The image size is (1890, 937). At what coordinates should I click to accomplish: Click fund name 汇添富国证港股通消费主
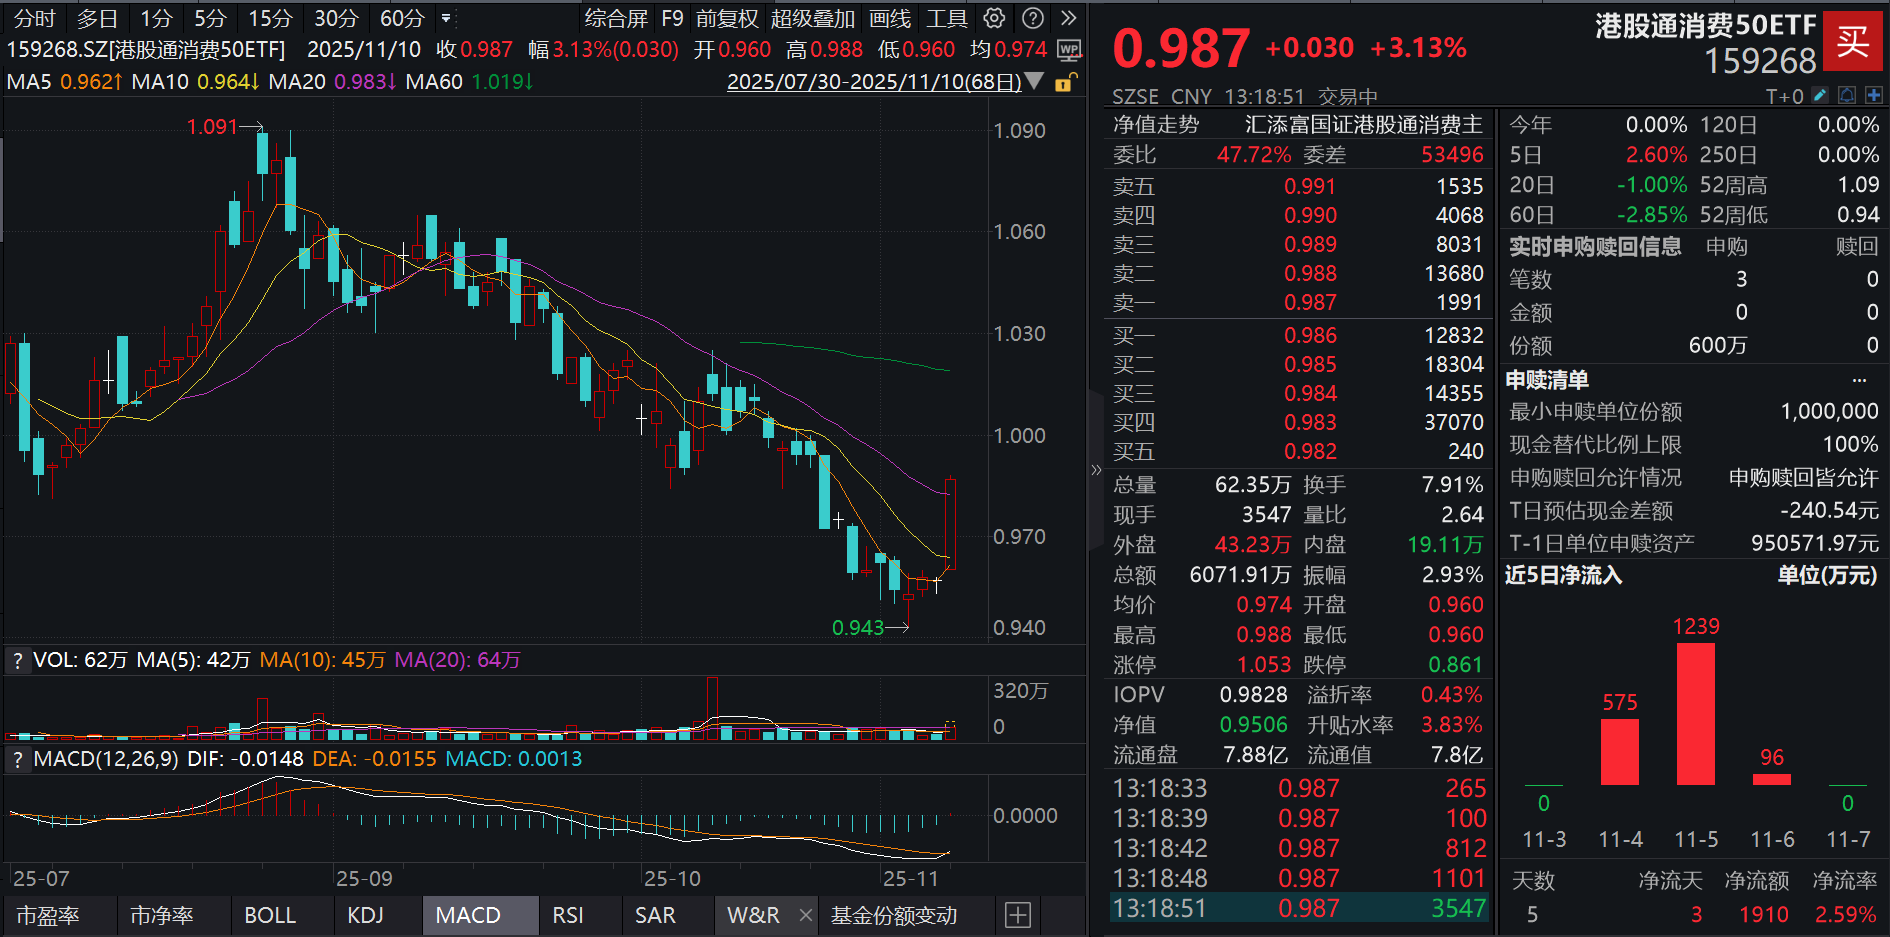(1364, 124)
